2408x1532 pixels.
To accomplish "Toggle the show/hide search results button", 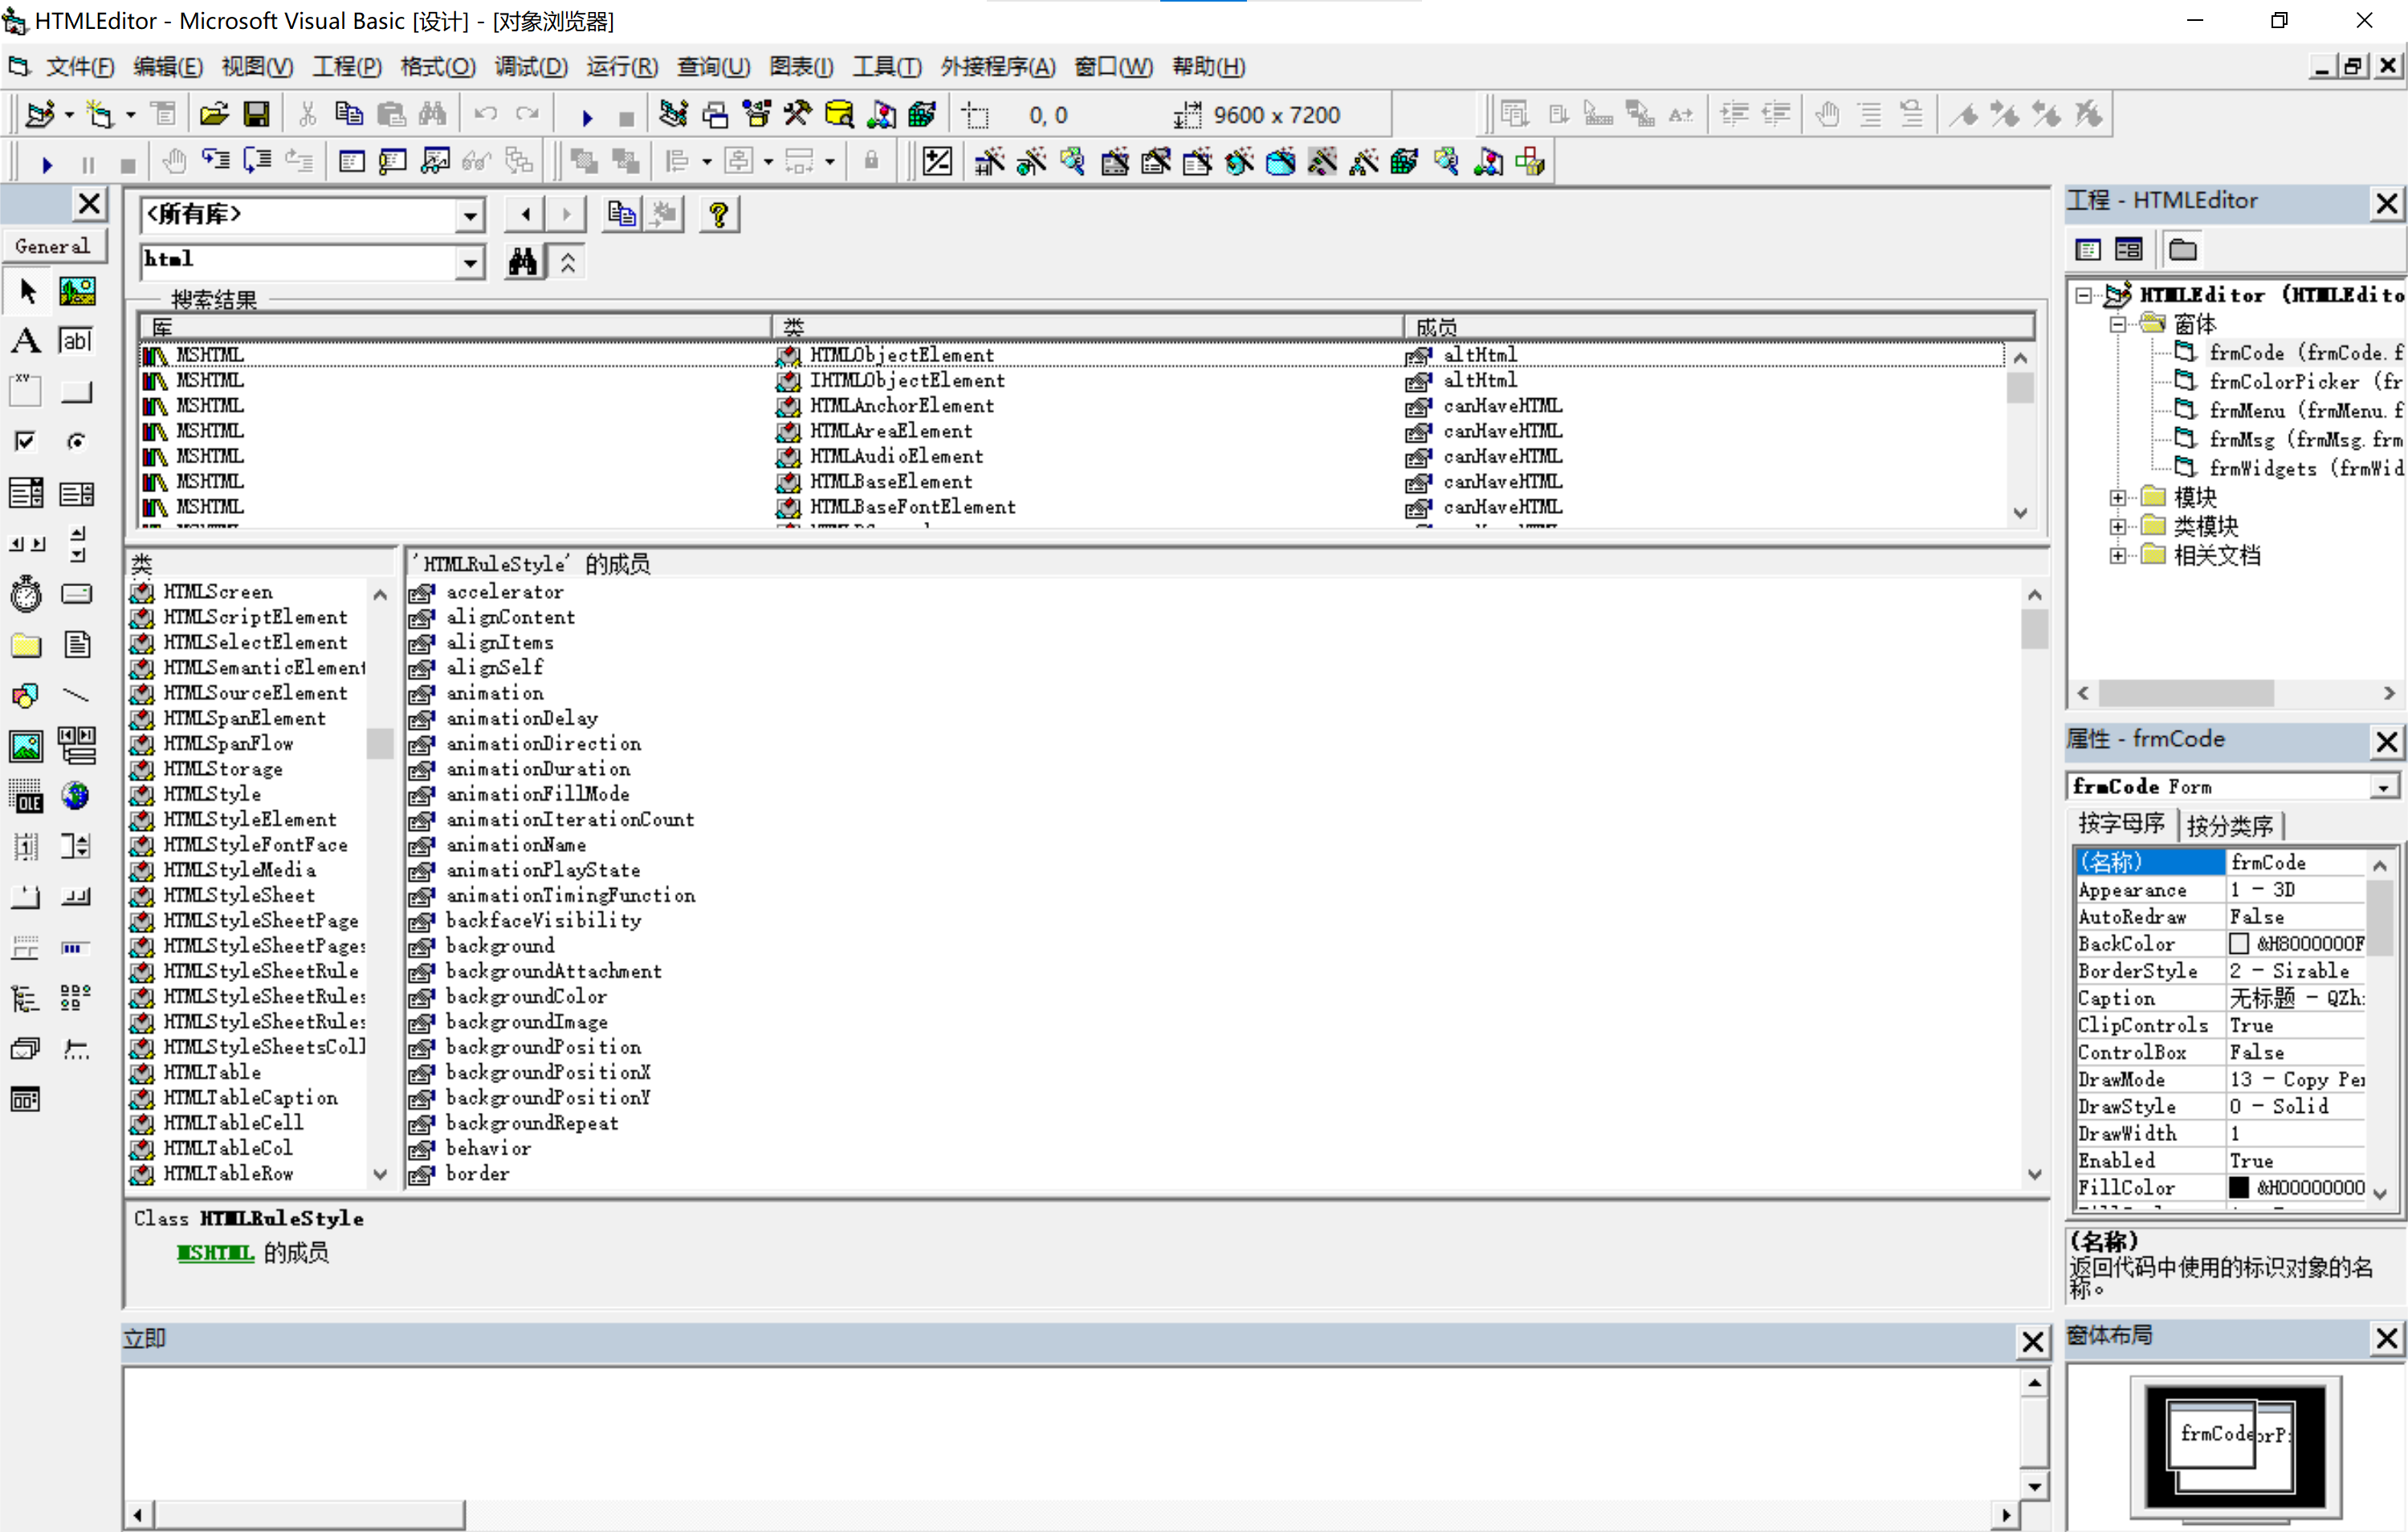I will (x=567, y=262).
